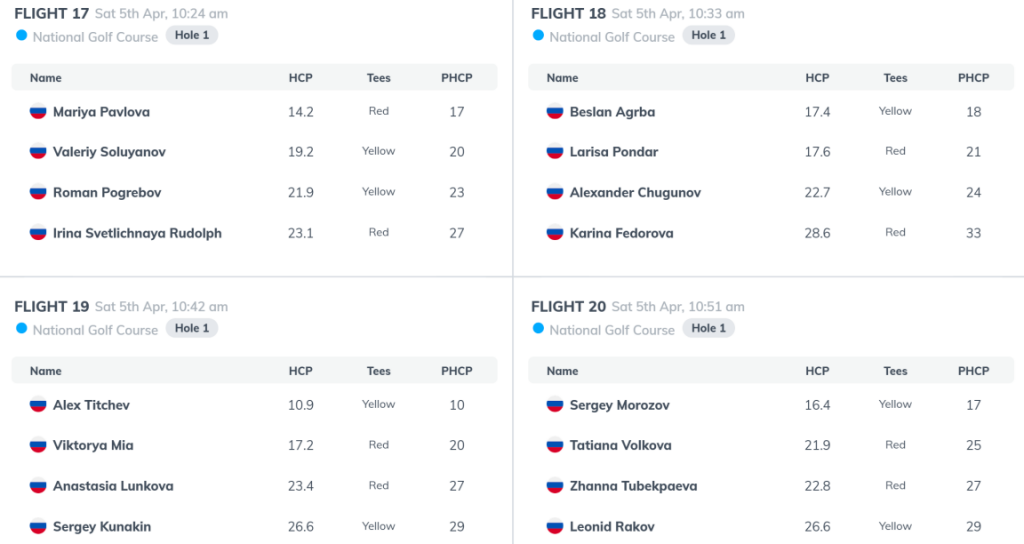
Task: Click blue dot beside Flight 17 course name
Action: click(x=22, y=35)
